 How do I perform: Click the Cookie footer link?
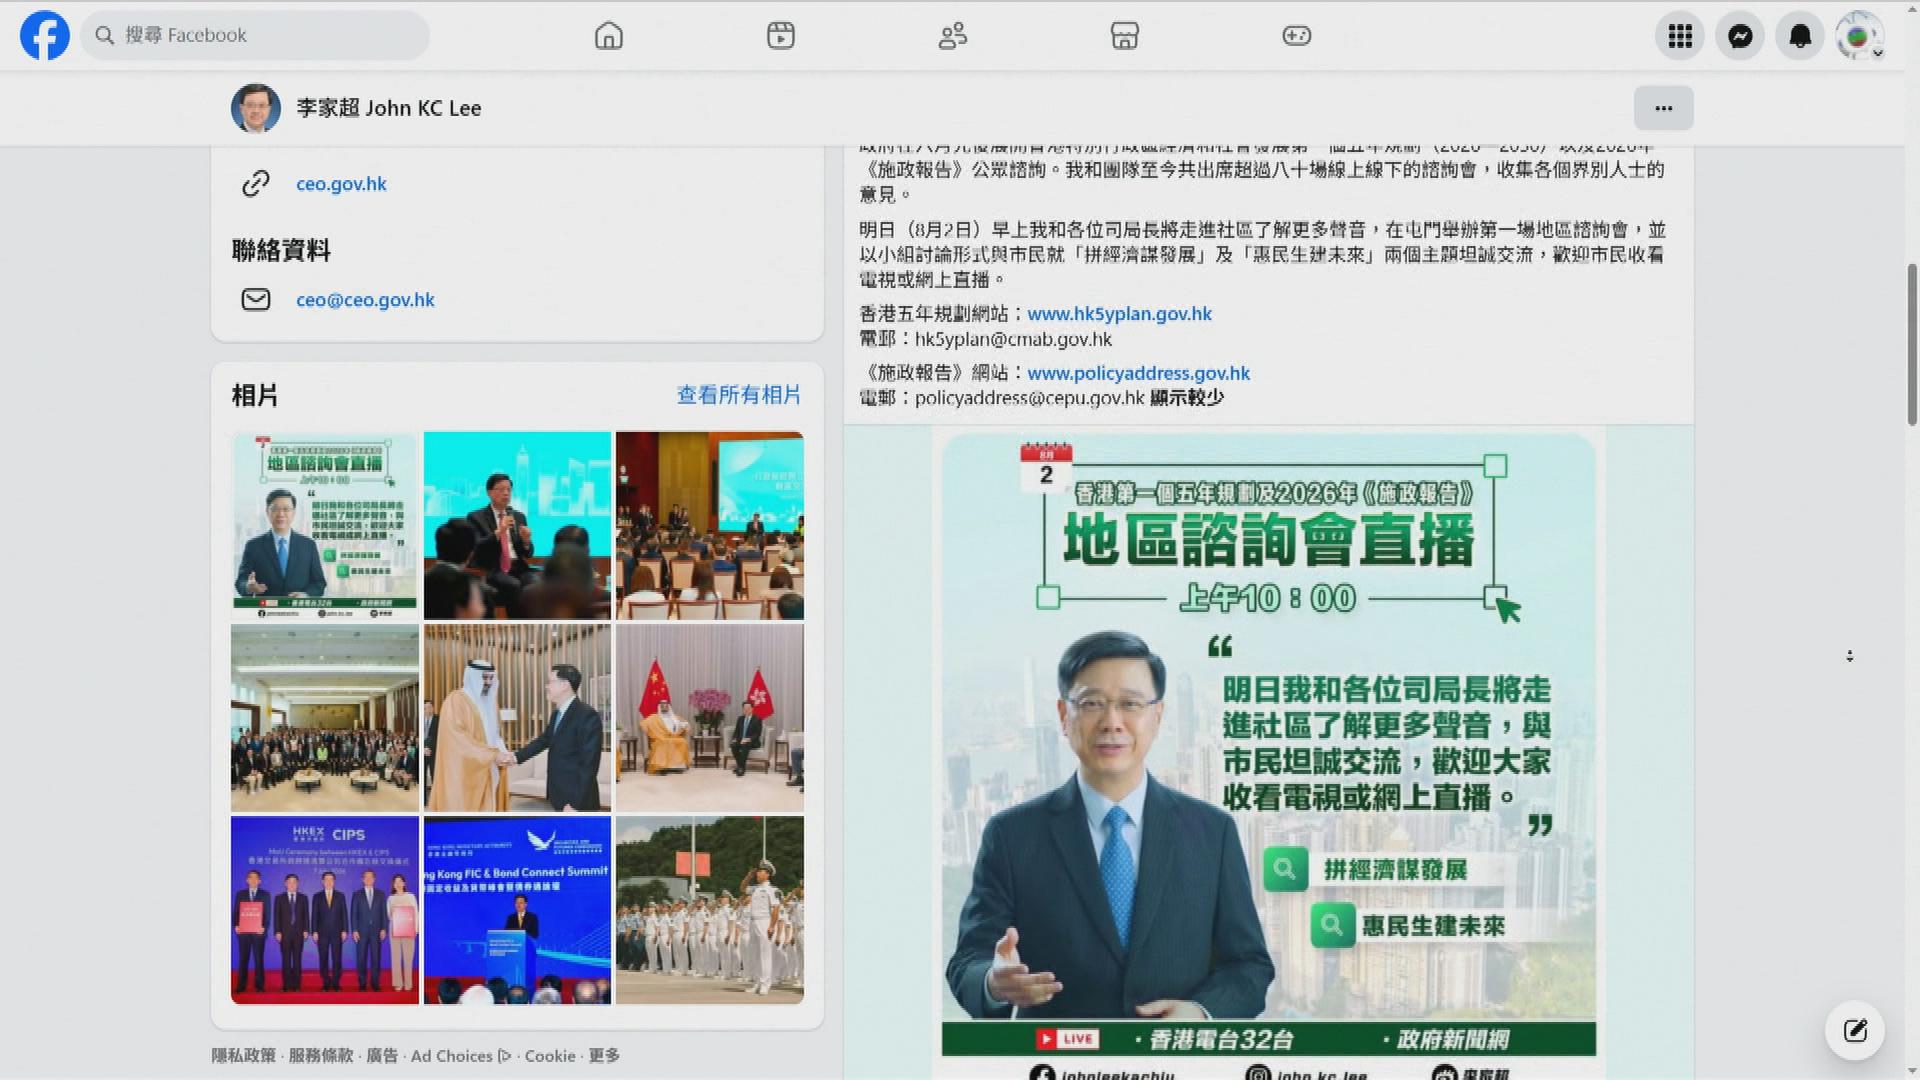[x=550, y=1056]
